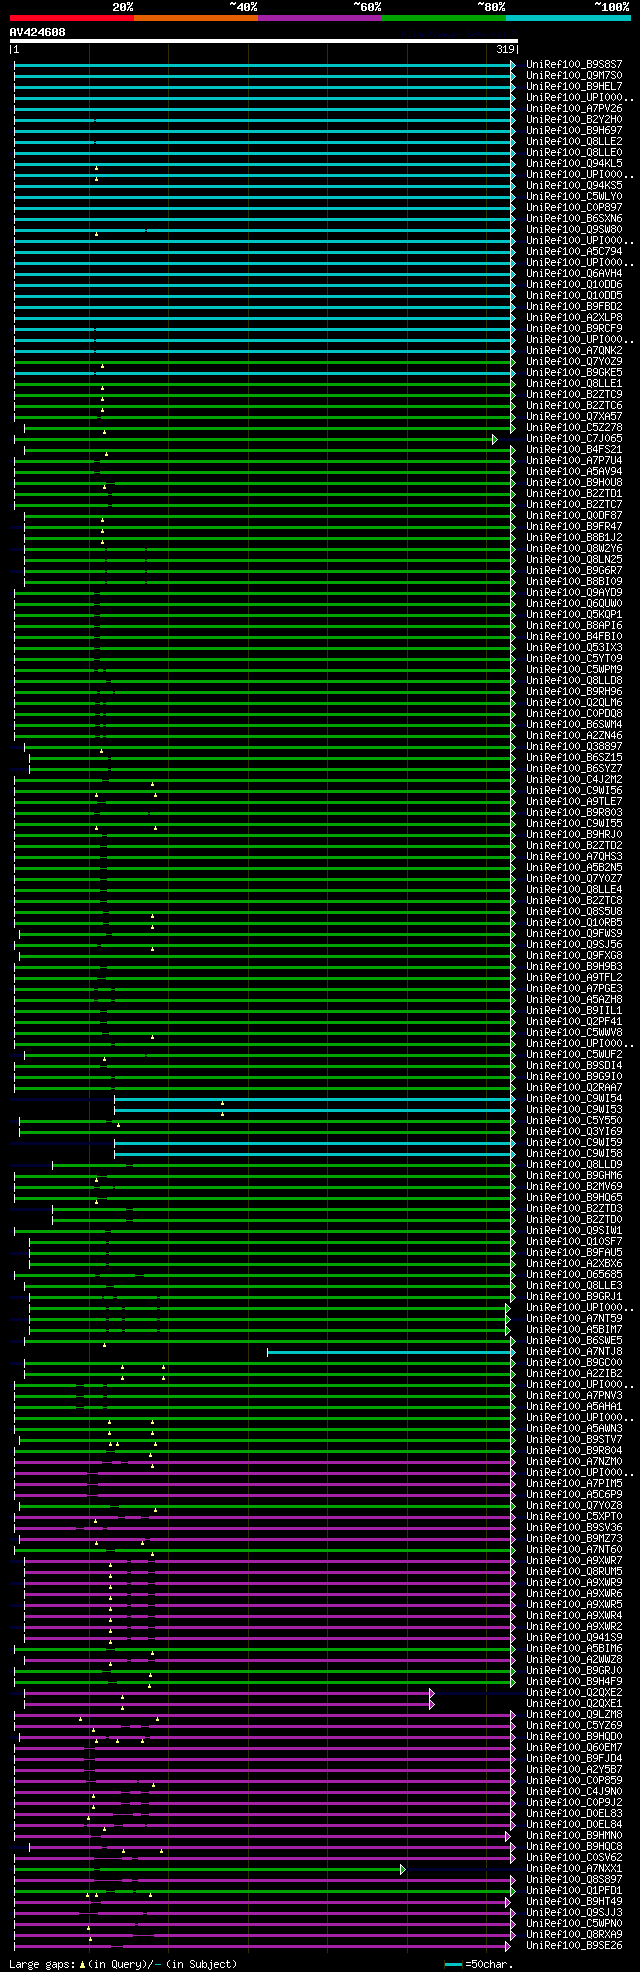
Task: Select hit label UniRef100_C7J065
Action: click(x=574, y=438)
